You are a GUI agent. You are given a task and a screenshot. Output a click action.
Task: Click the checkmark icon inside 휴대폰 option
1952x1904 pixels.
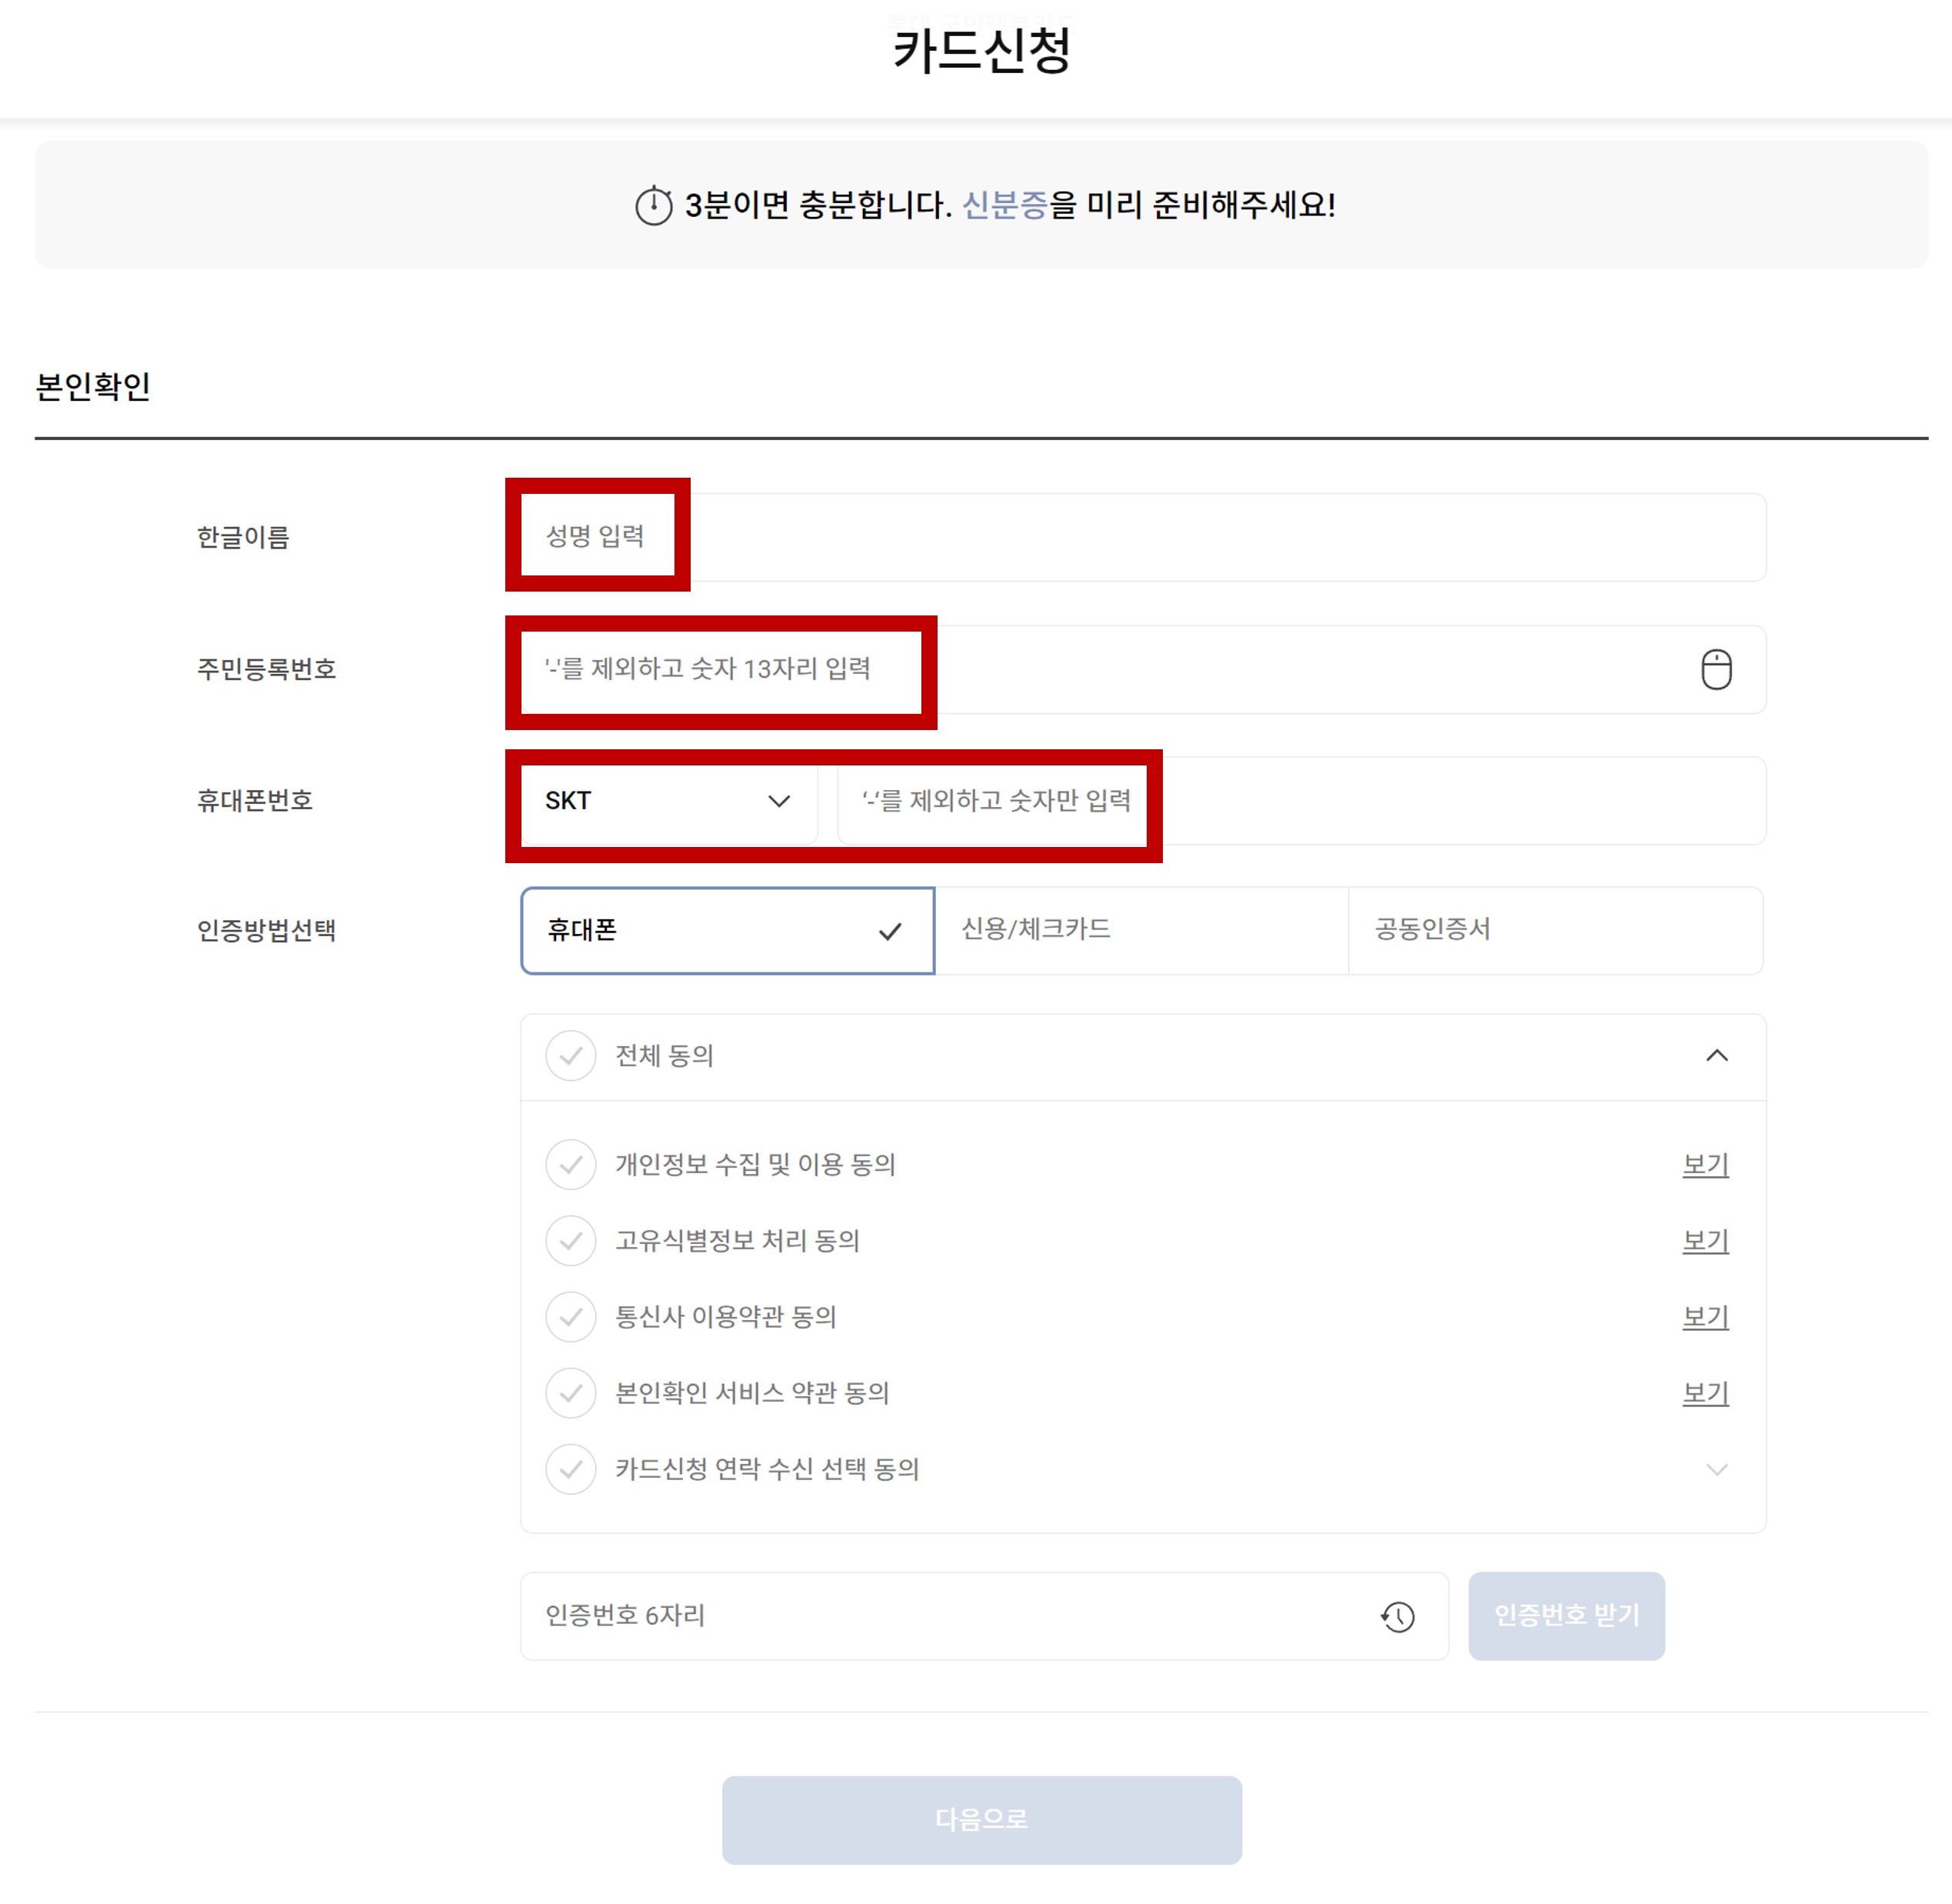pos(888,931)
